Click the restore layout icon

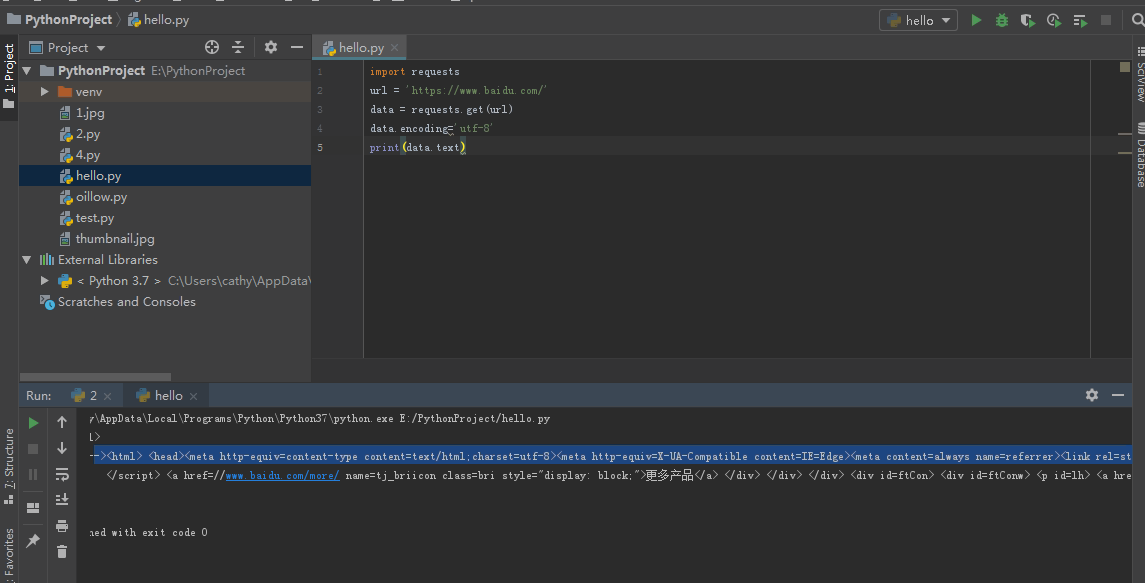(x=33, y=508)
